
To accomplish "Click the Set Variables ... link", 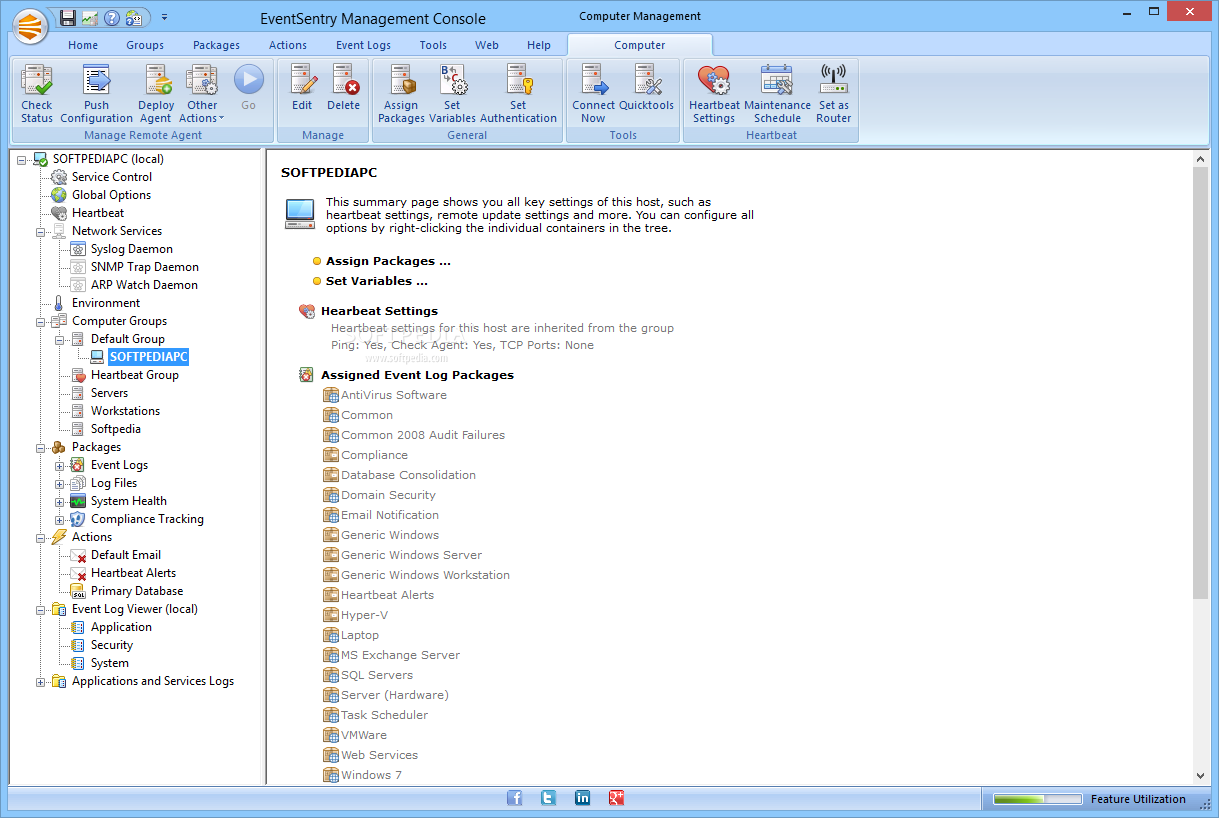I will [x=377, y=281].
